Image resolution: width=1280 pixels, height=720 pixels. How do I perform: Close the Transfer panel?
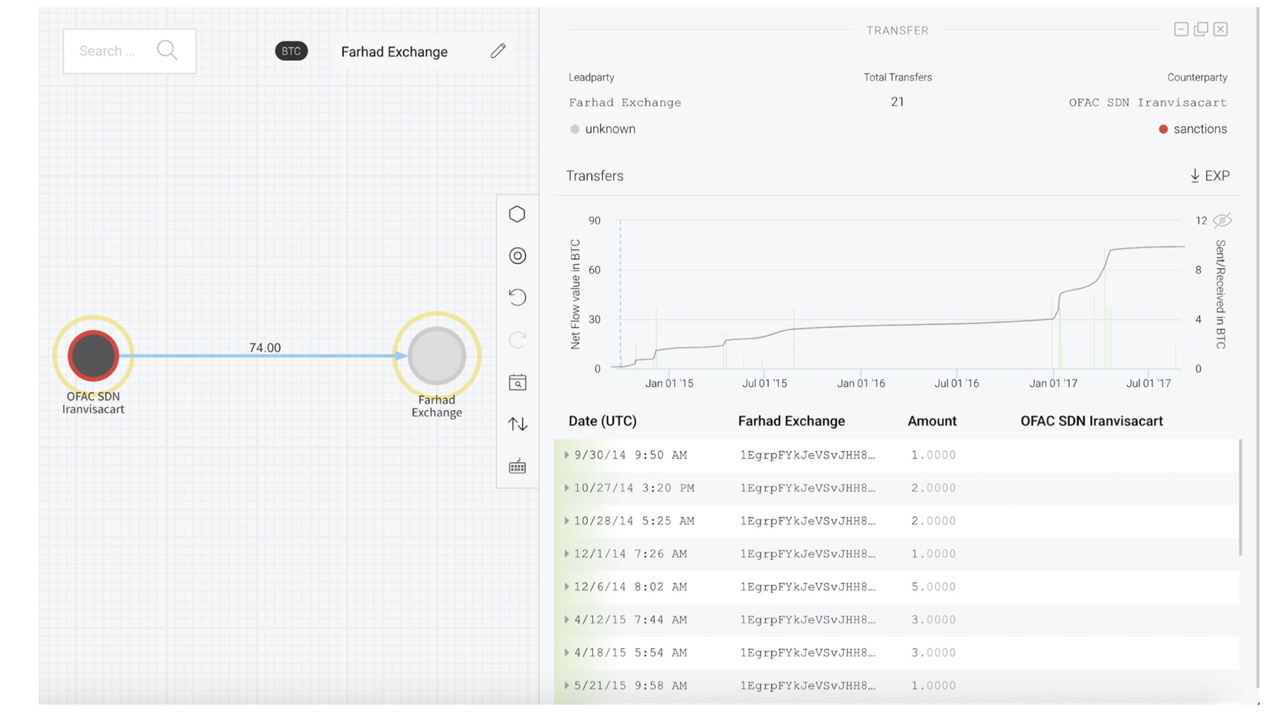(x=1221, y=30)
